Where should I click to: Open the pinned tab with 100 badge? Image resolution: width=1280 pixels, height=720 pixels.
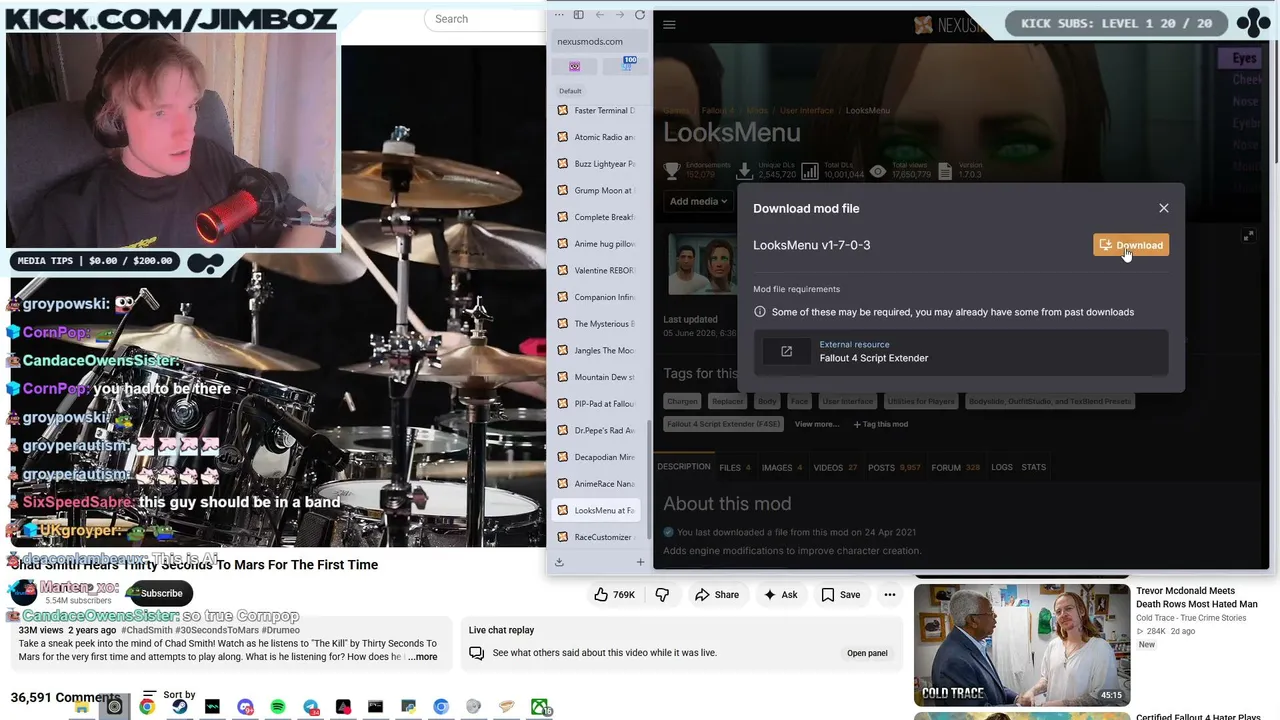click(627, 65)
